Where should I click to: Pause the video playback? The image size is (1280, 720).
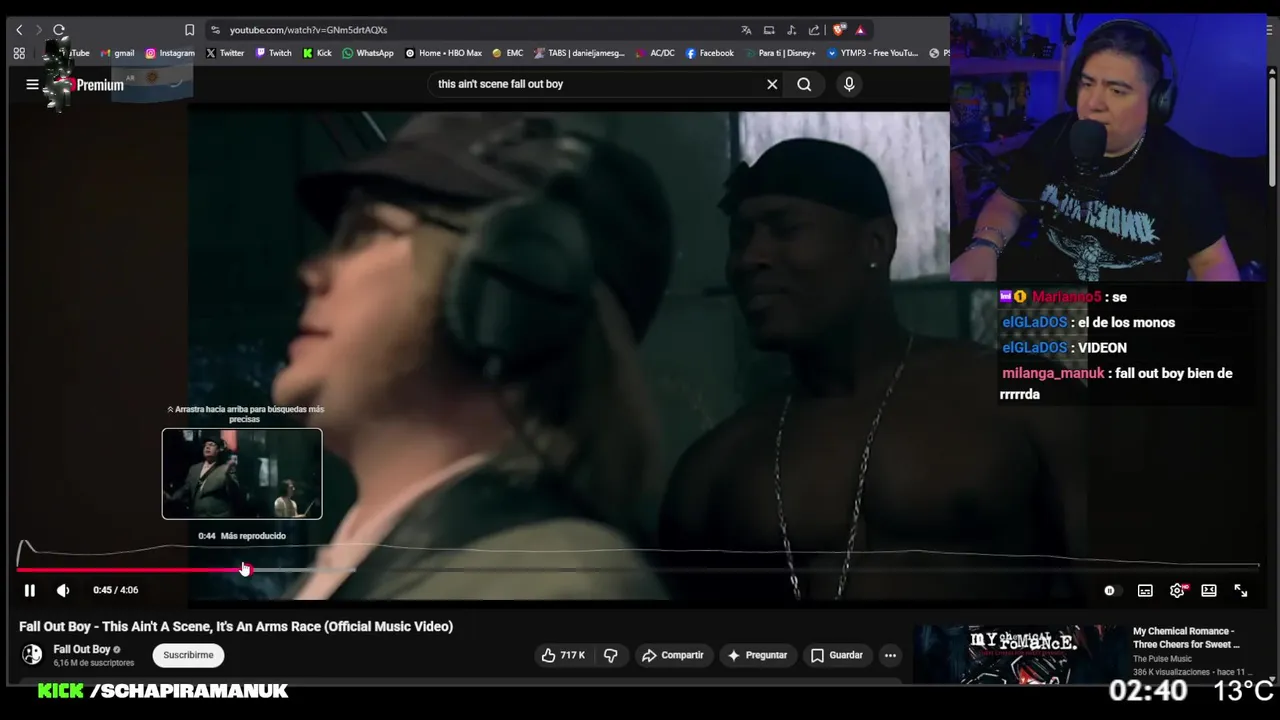(29, 591)
